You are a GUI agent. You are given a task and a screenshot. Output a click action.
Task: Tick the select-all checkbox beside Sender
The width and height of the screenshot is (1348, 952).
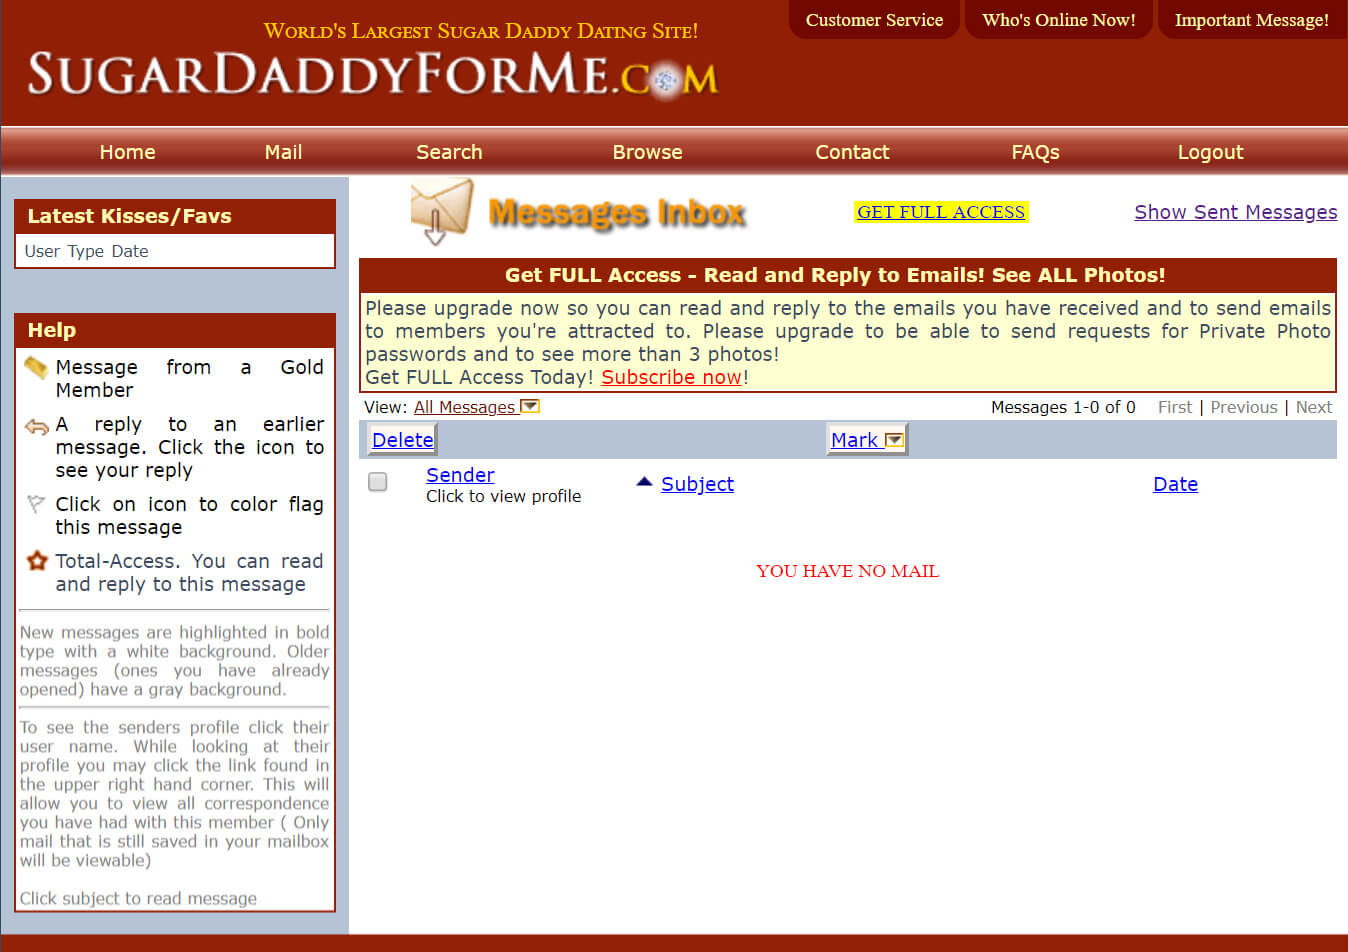tap(378, 482)
